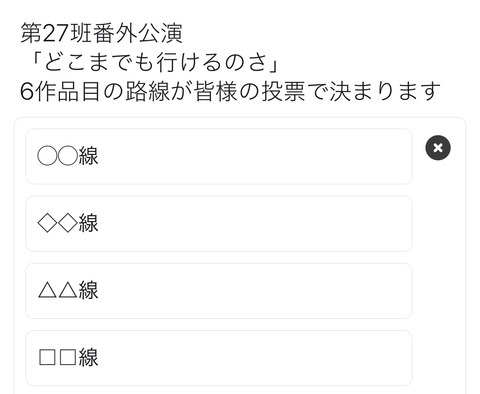Screen dimensions: 480x394
Task: Select the ◇◇線 poll option field
Action: tap(219, 224)
